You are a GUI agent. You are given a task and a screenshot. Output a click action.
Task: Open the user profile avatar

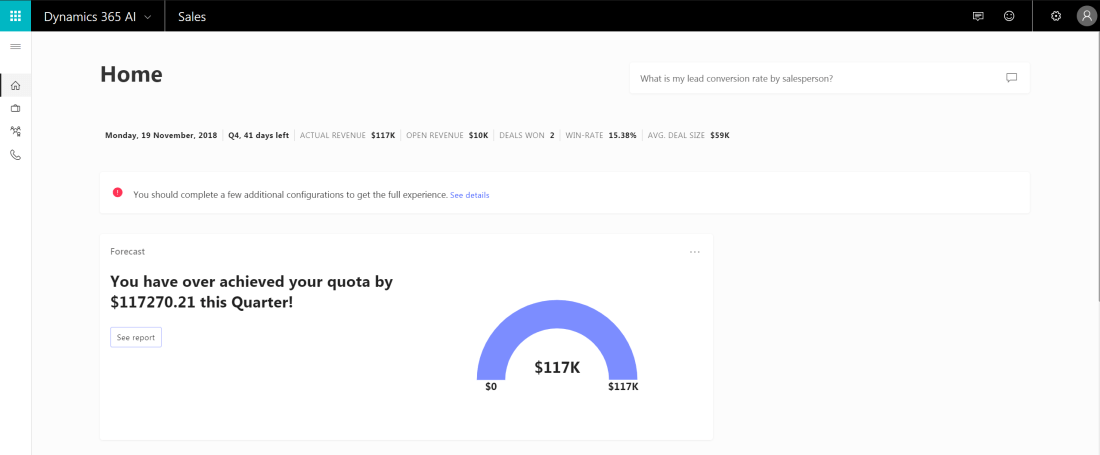(1086, 16)
